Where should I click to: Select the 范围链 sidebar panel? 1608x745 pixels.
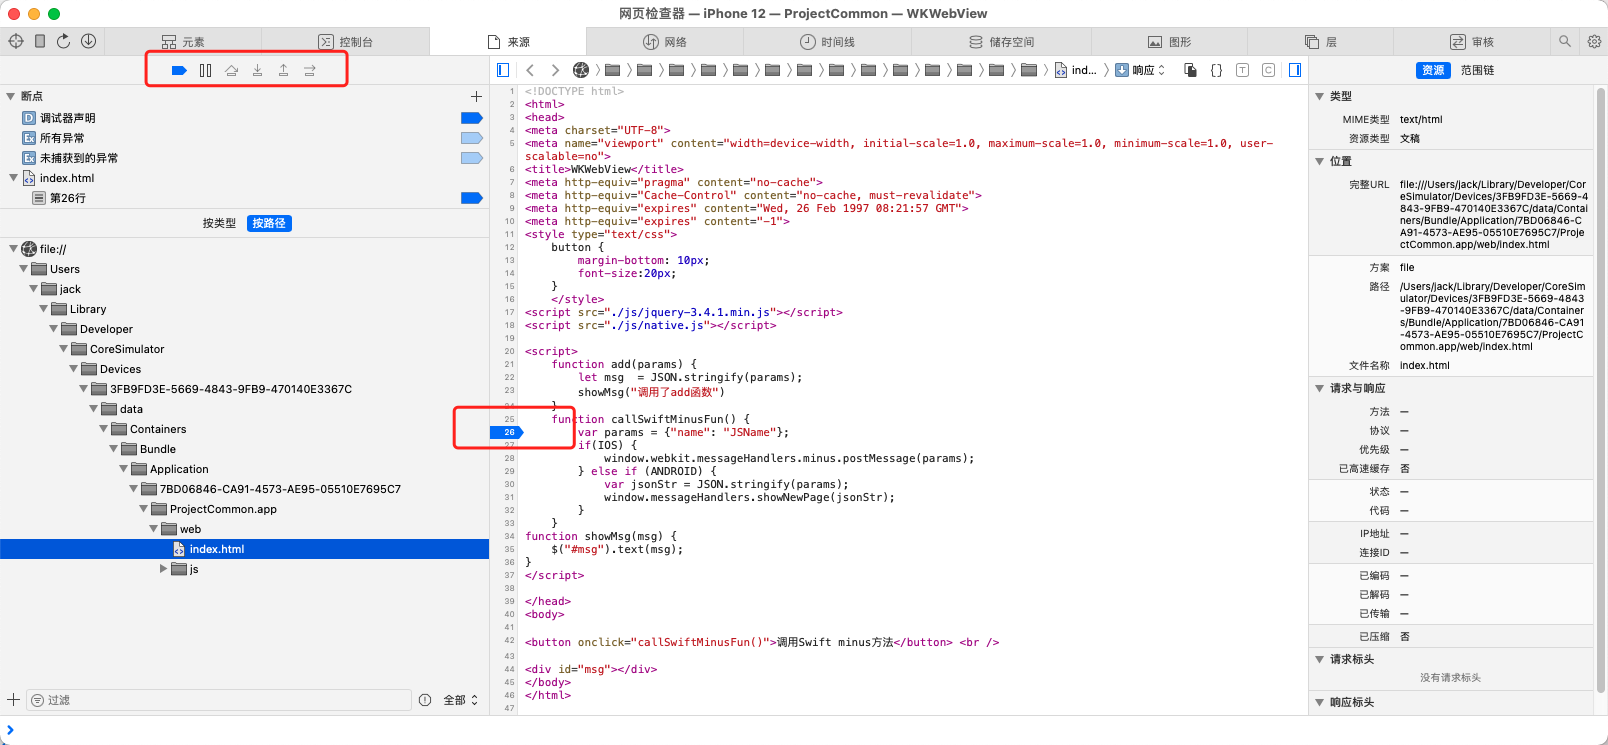pyautogui.click(x=1477, y=70)
